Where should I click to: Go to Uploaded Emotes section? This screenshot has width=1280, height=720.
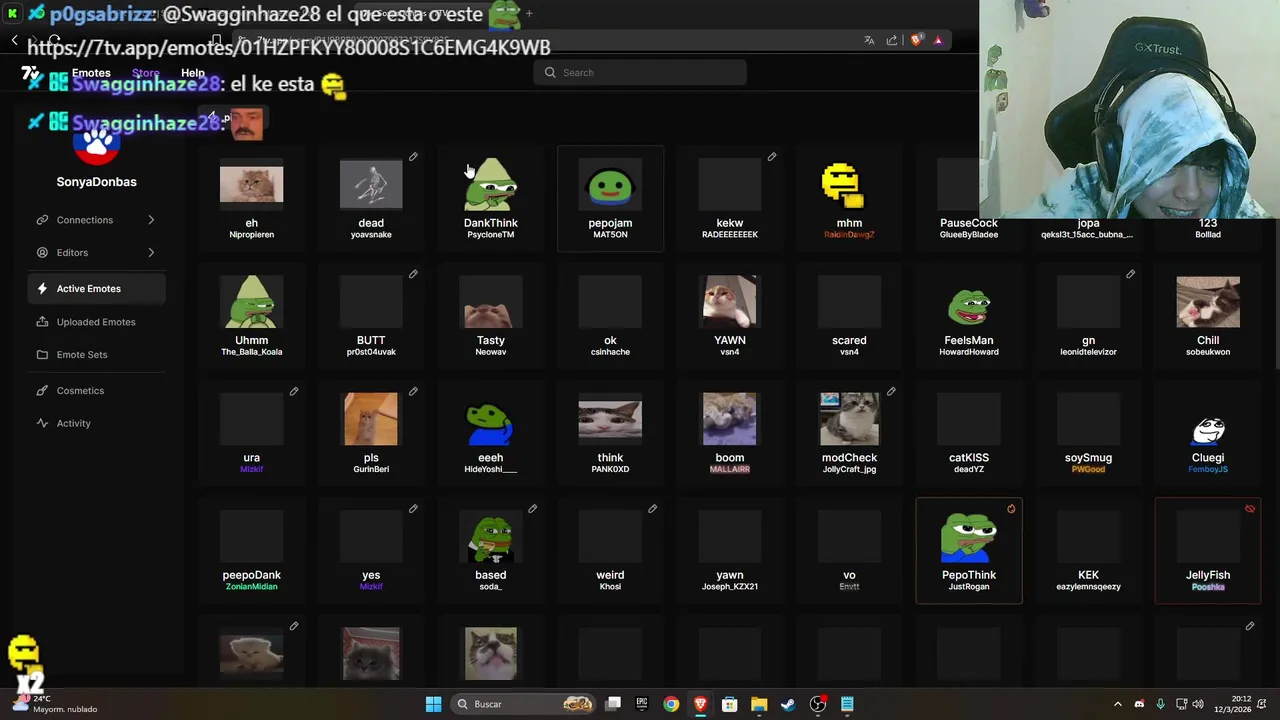click(x=97, y=322)
